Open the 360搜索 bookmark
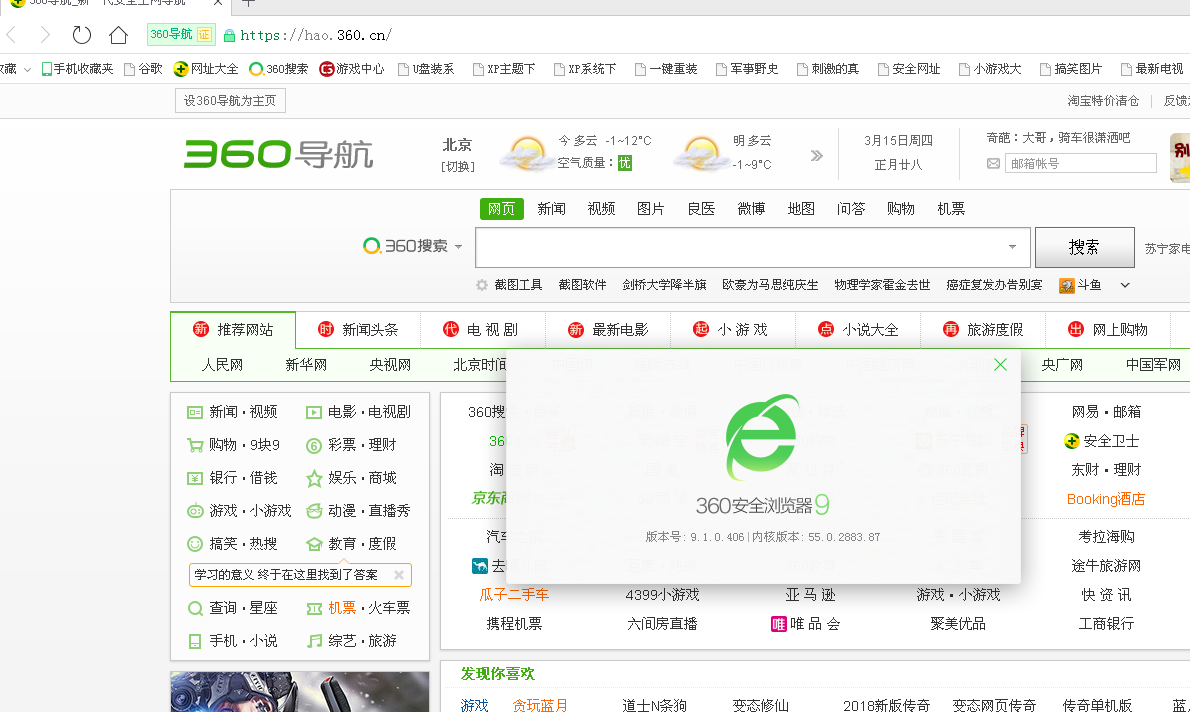 coord(279,69)
